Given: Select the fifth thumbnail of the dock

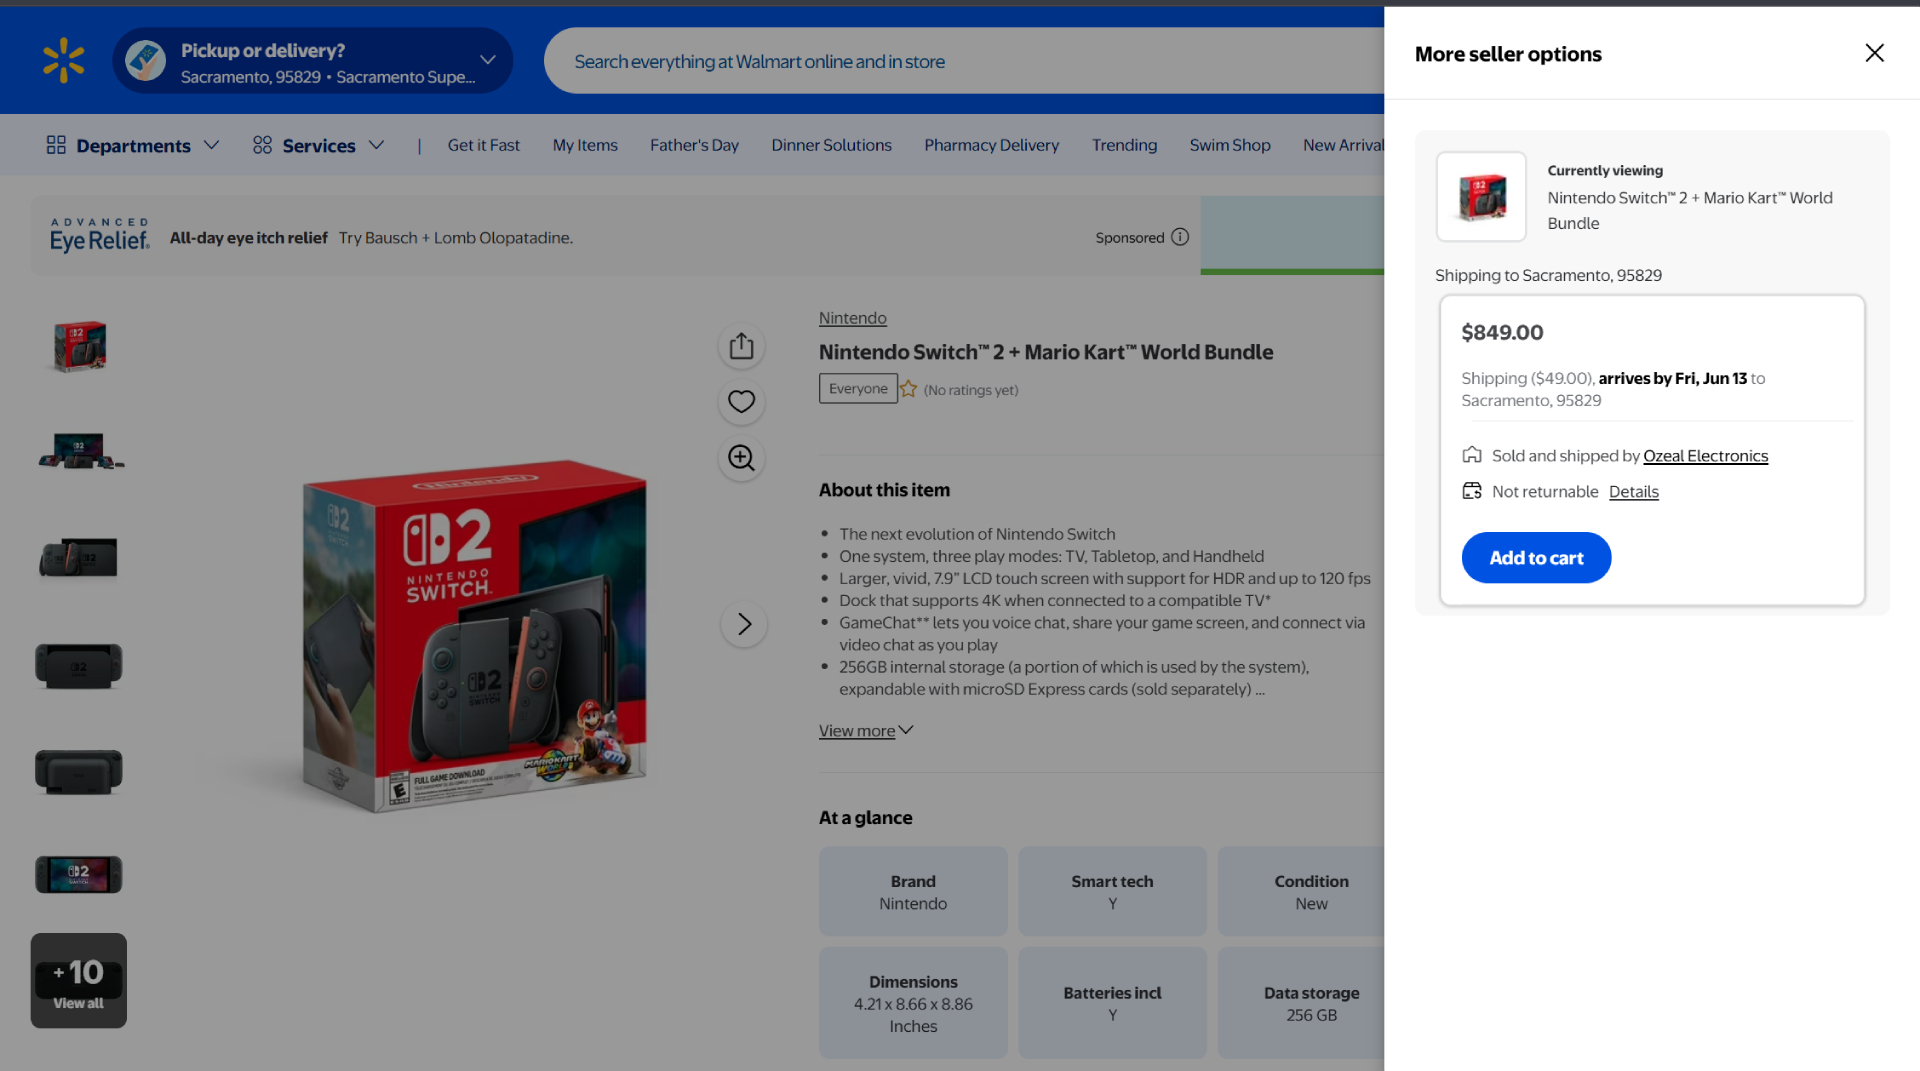Looking at the screenshot, I should click(79, 770).
